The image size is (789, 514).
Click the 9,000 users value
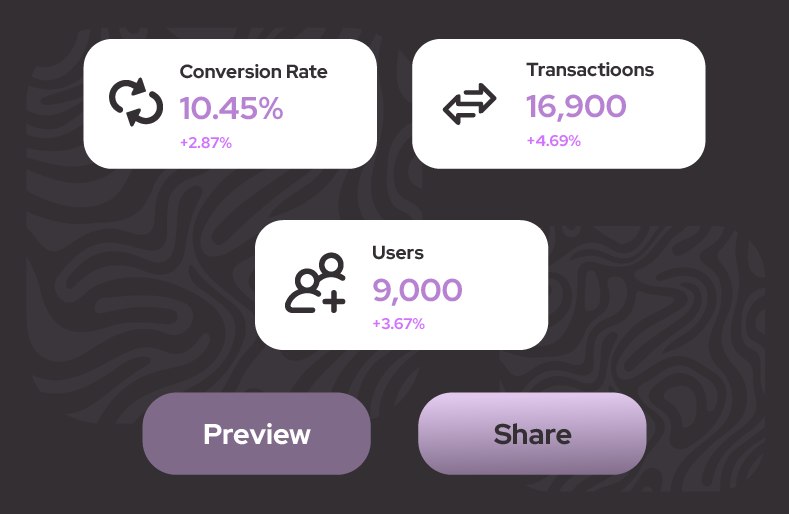417,290
